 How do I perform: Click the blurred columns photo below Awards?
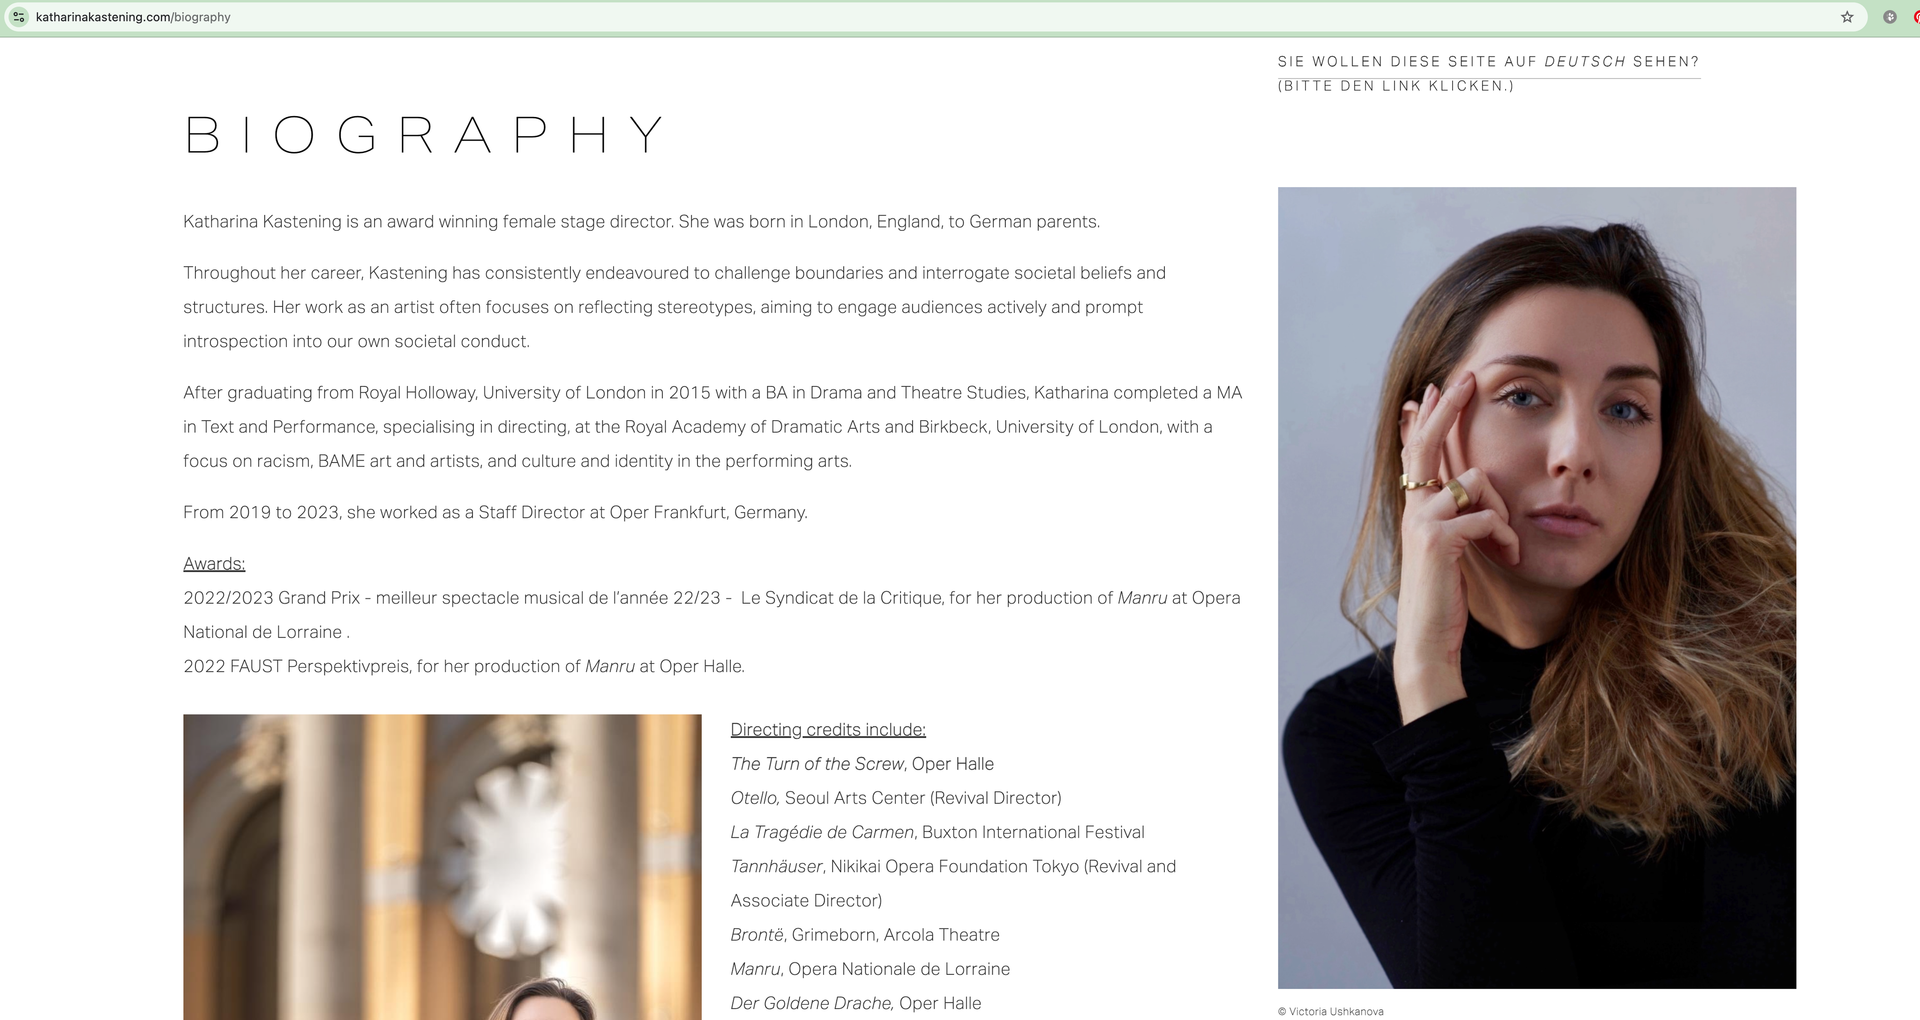coord(442,867)
